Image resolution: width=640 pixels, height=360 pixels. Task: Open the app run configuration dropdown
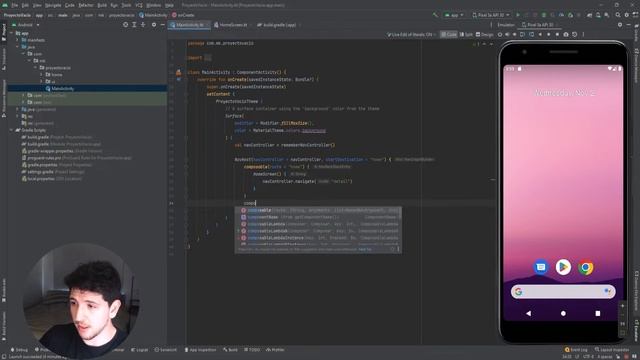(454, 15)
